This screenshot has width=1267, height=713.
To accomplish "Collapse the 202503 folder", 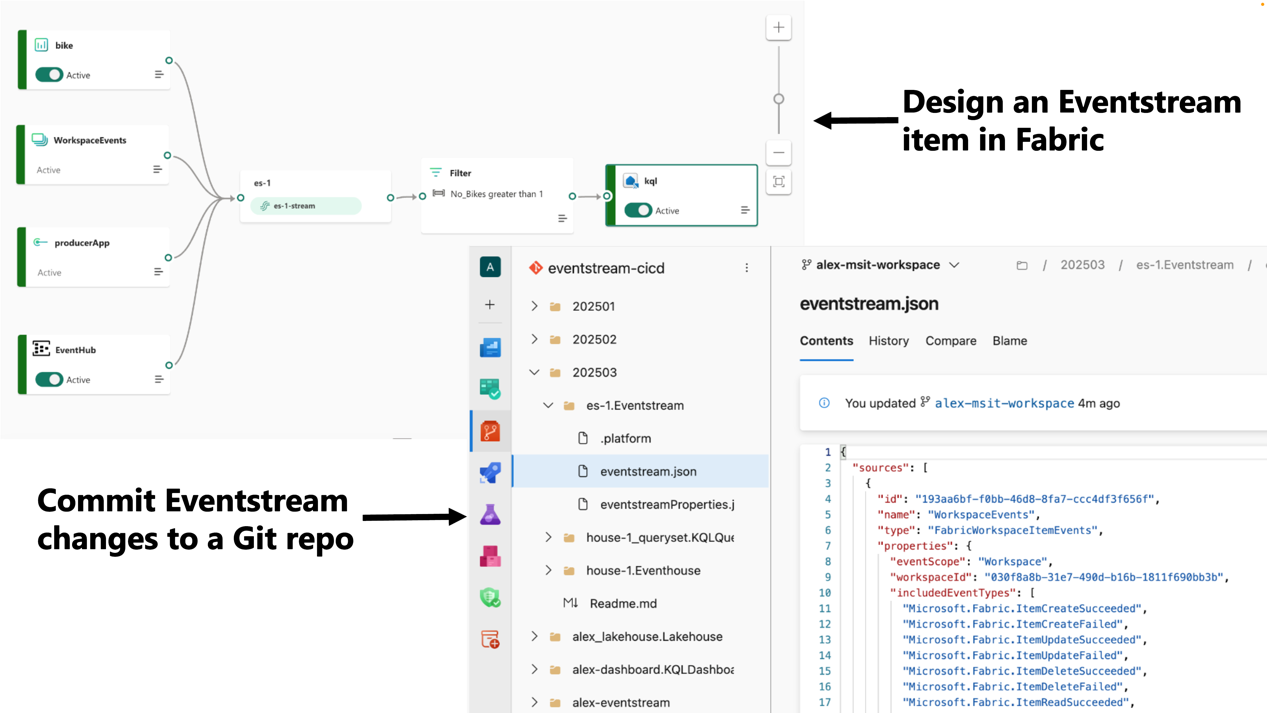I will click(x=534, y=373).
